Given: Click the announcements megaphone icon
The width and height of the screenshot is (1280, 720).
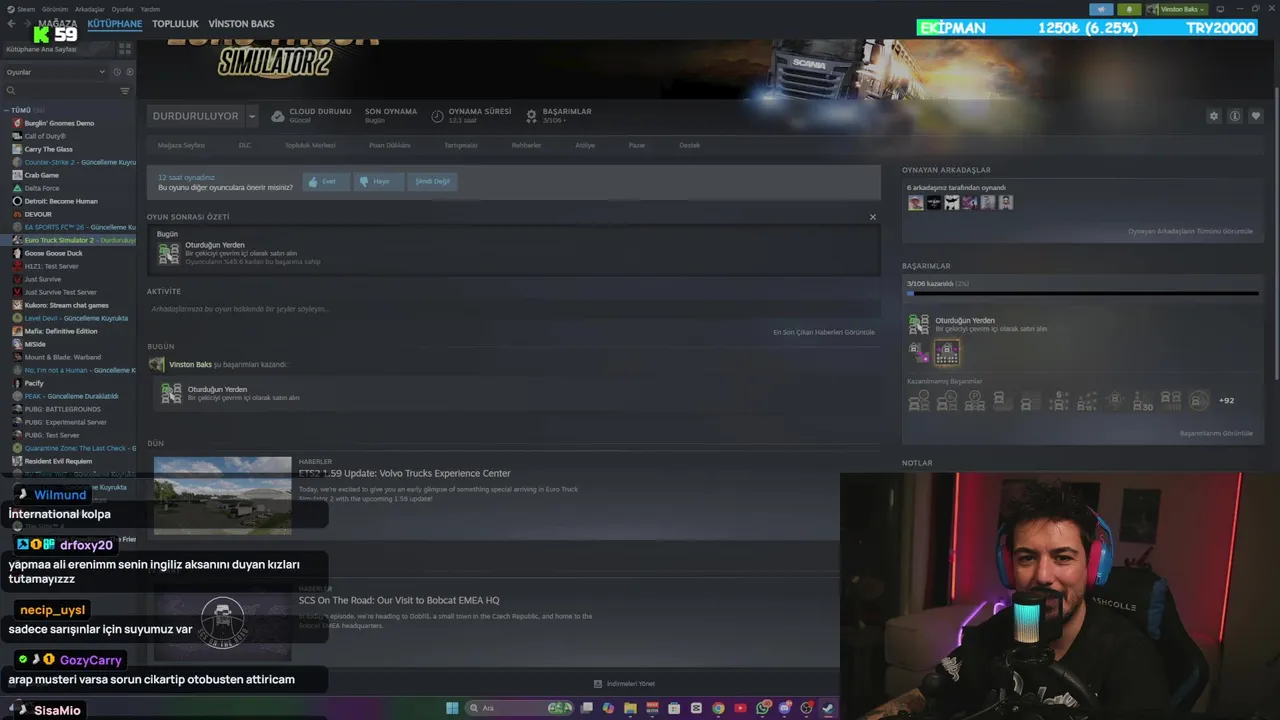Looking at the screenshot, I should pyautogui.click(x=1102, y=9).
